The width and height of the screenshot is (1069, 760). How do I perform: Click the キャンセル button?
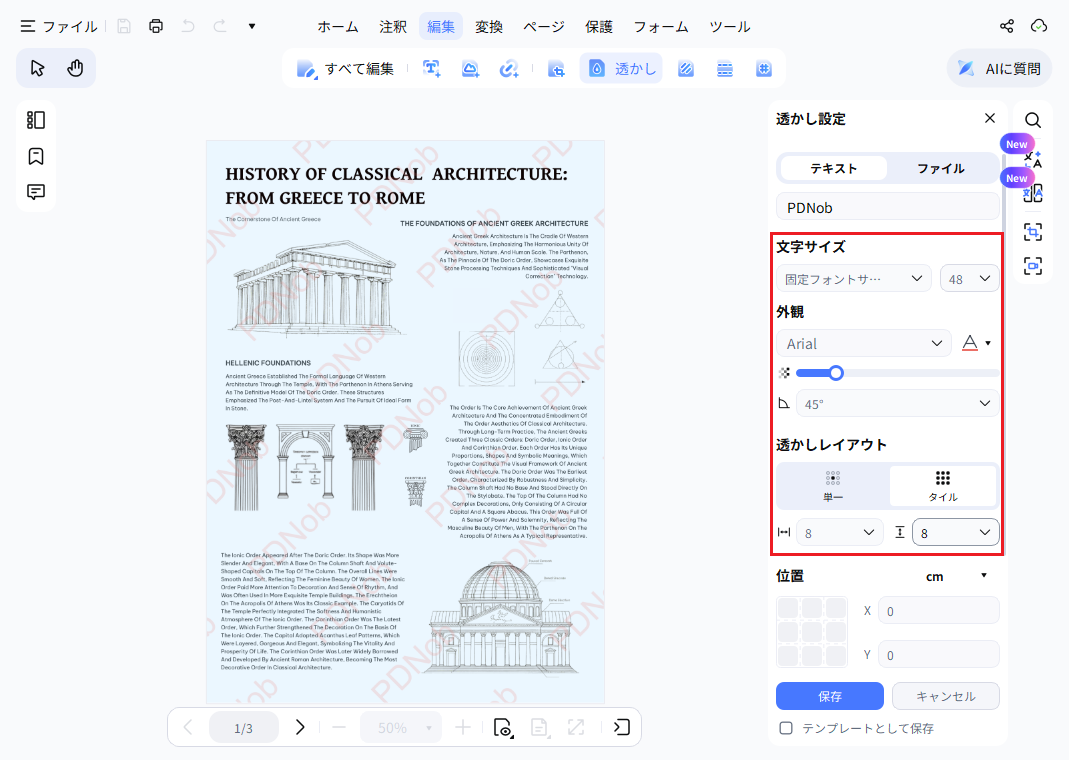point(946,696)
